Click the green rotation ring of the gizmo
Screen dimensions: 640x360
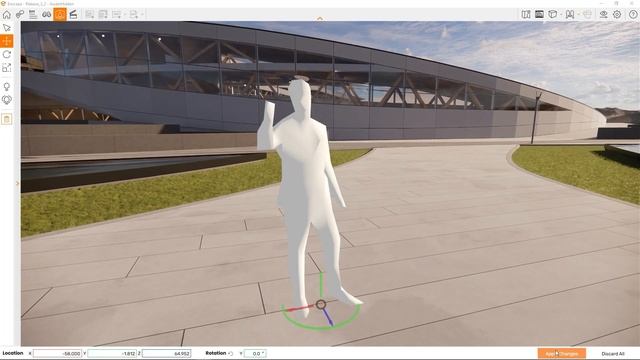[x=321, y=327]
